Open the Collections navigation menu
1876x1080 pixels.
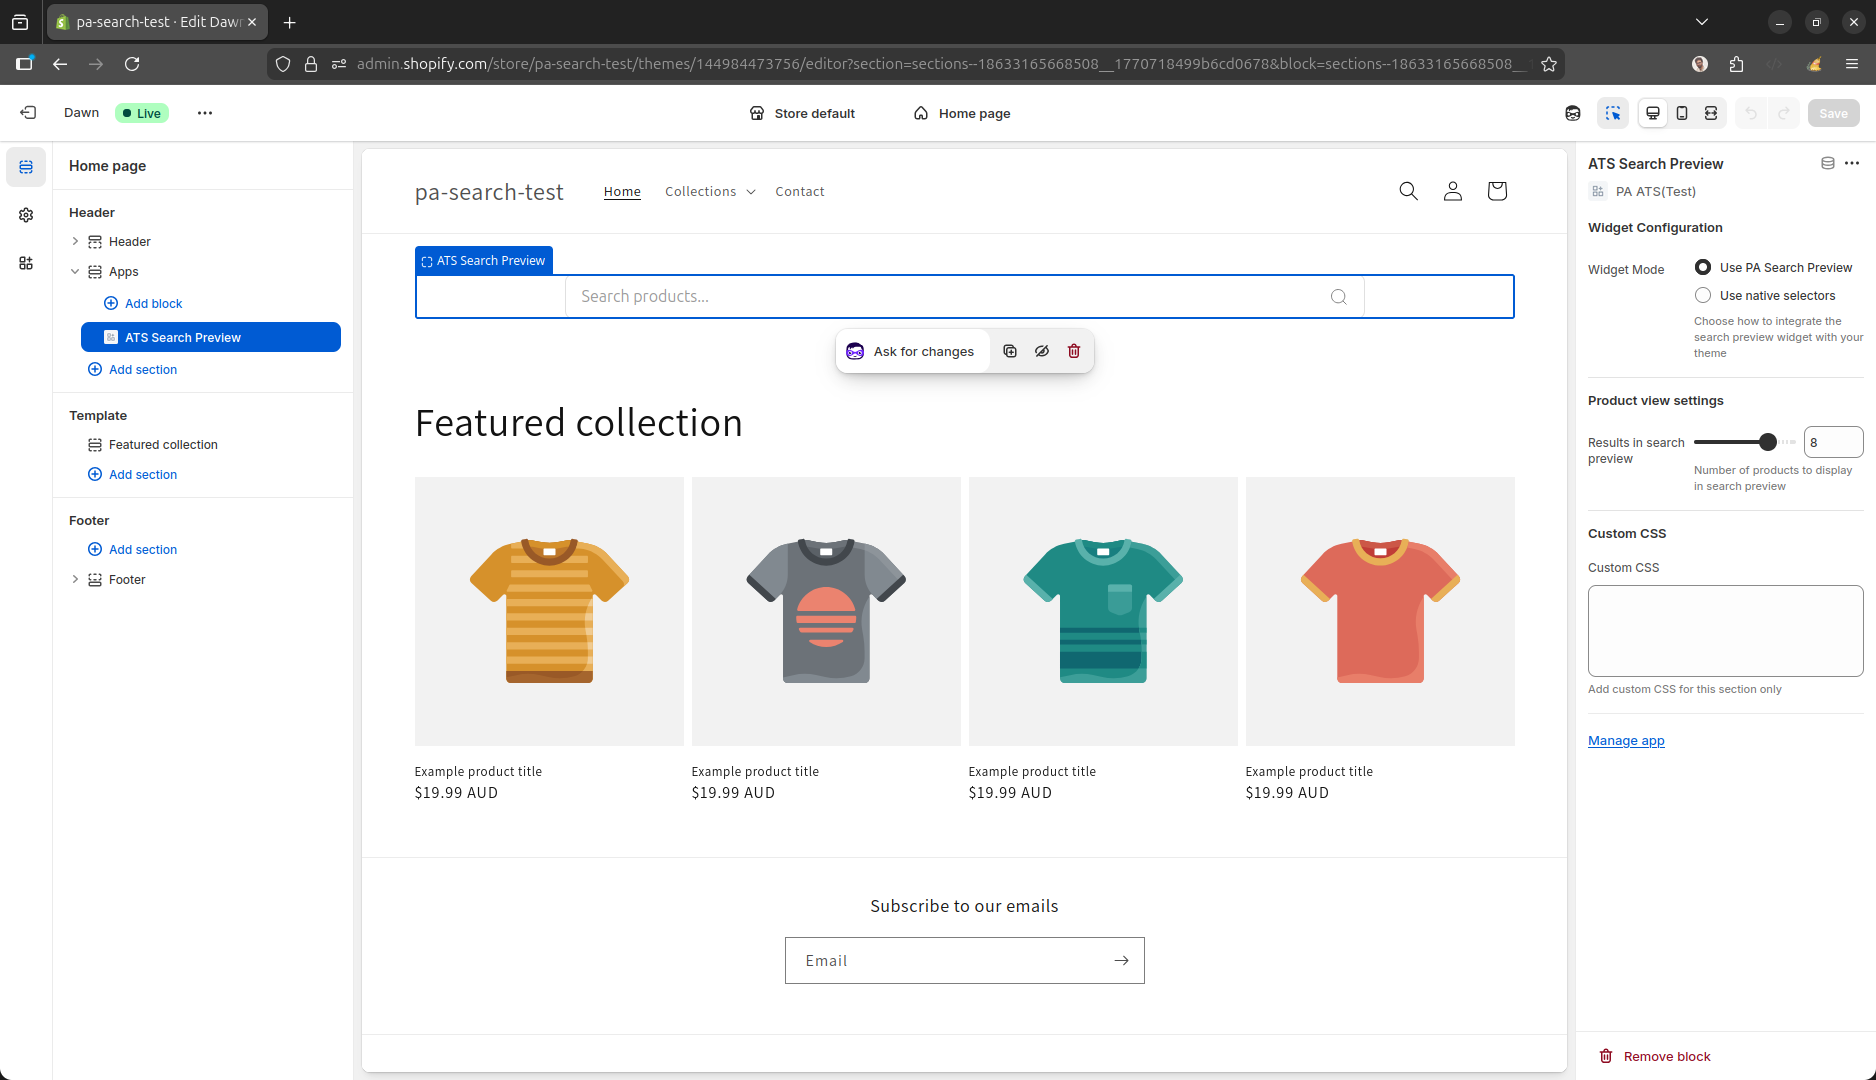pos(710,191)
